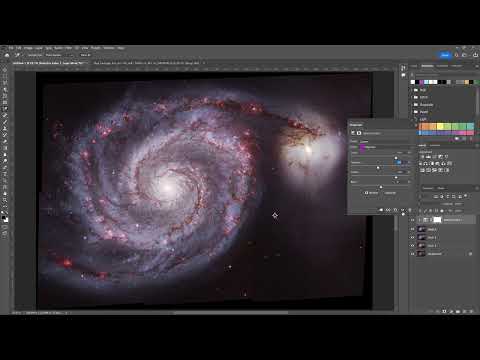Viewport: 480px width, 360px height.
Task: Open the Filter menu
Action: (68, 48)
